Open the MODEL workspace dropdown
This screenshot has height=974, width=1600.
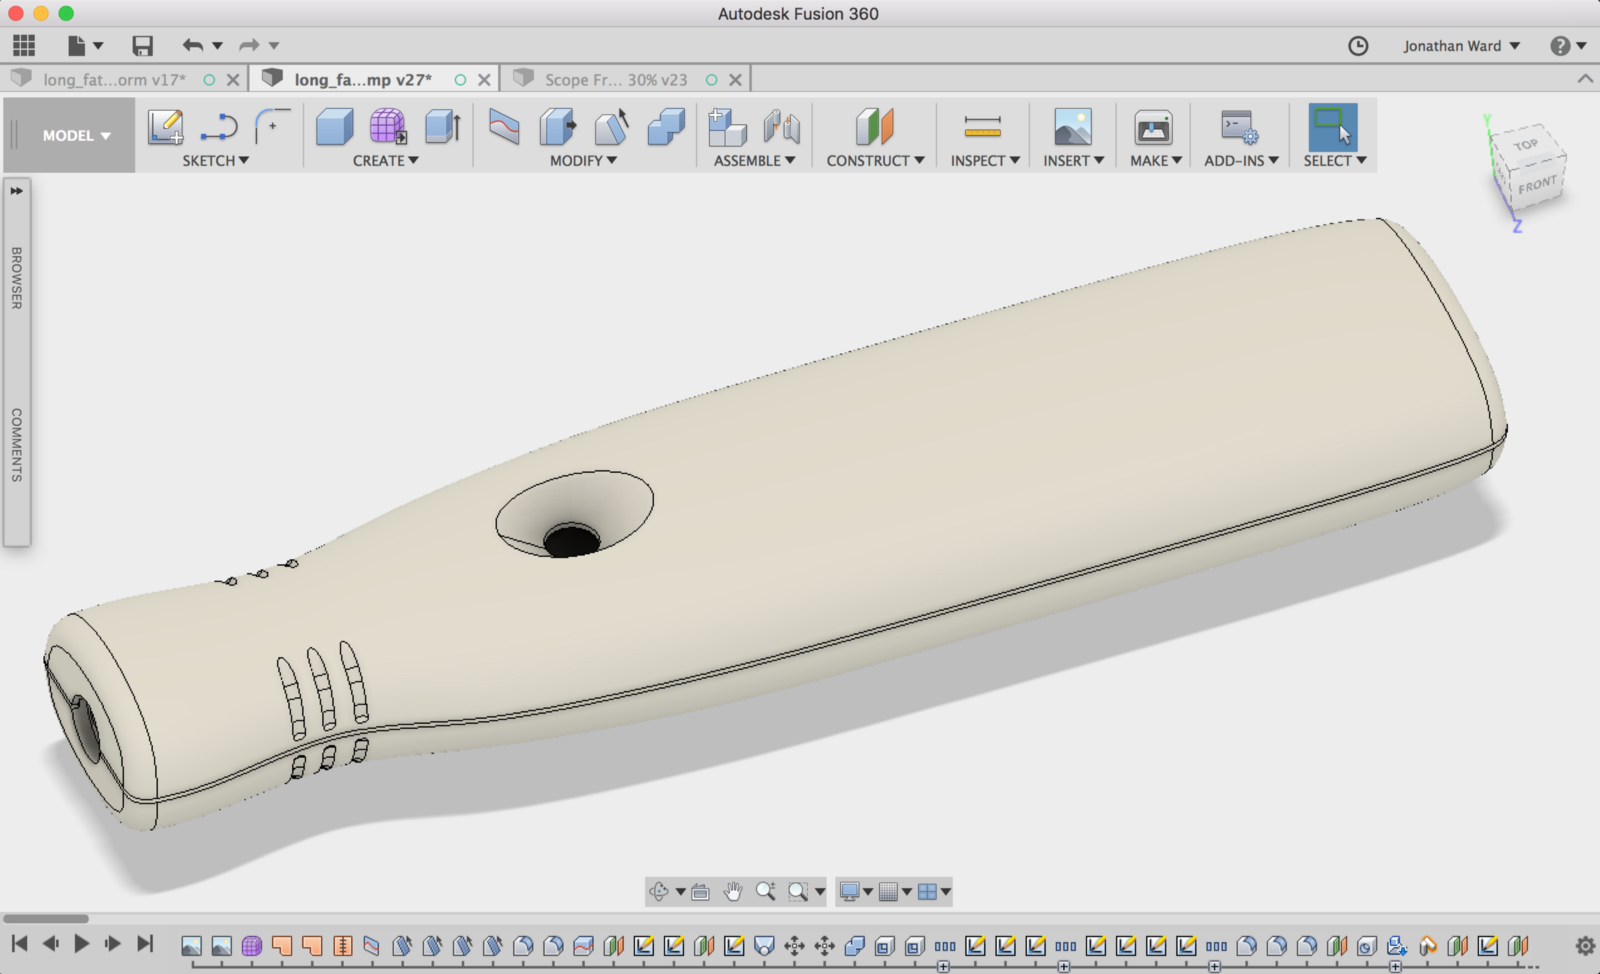76,136
